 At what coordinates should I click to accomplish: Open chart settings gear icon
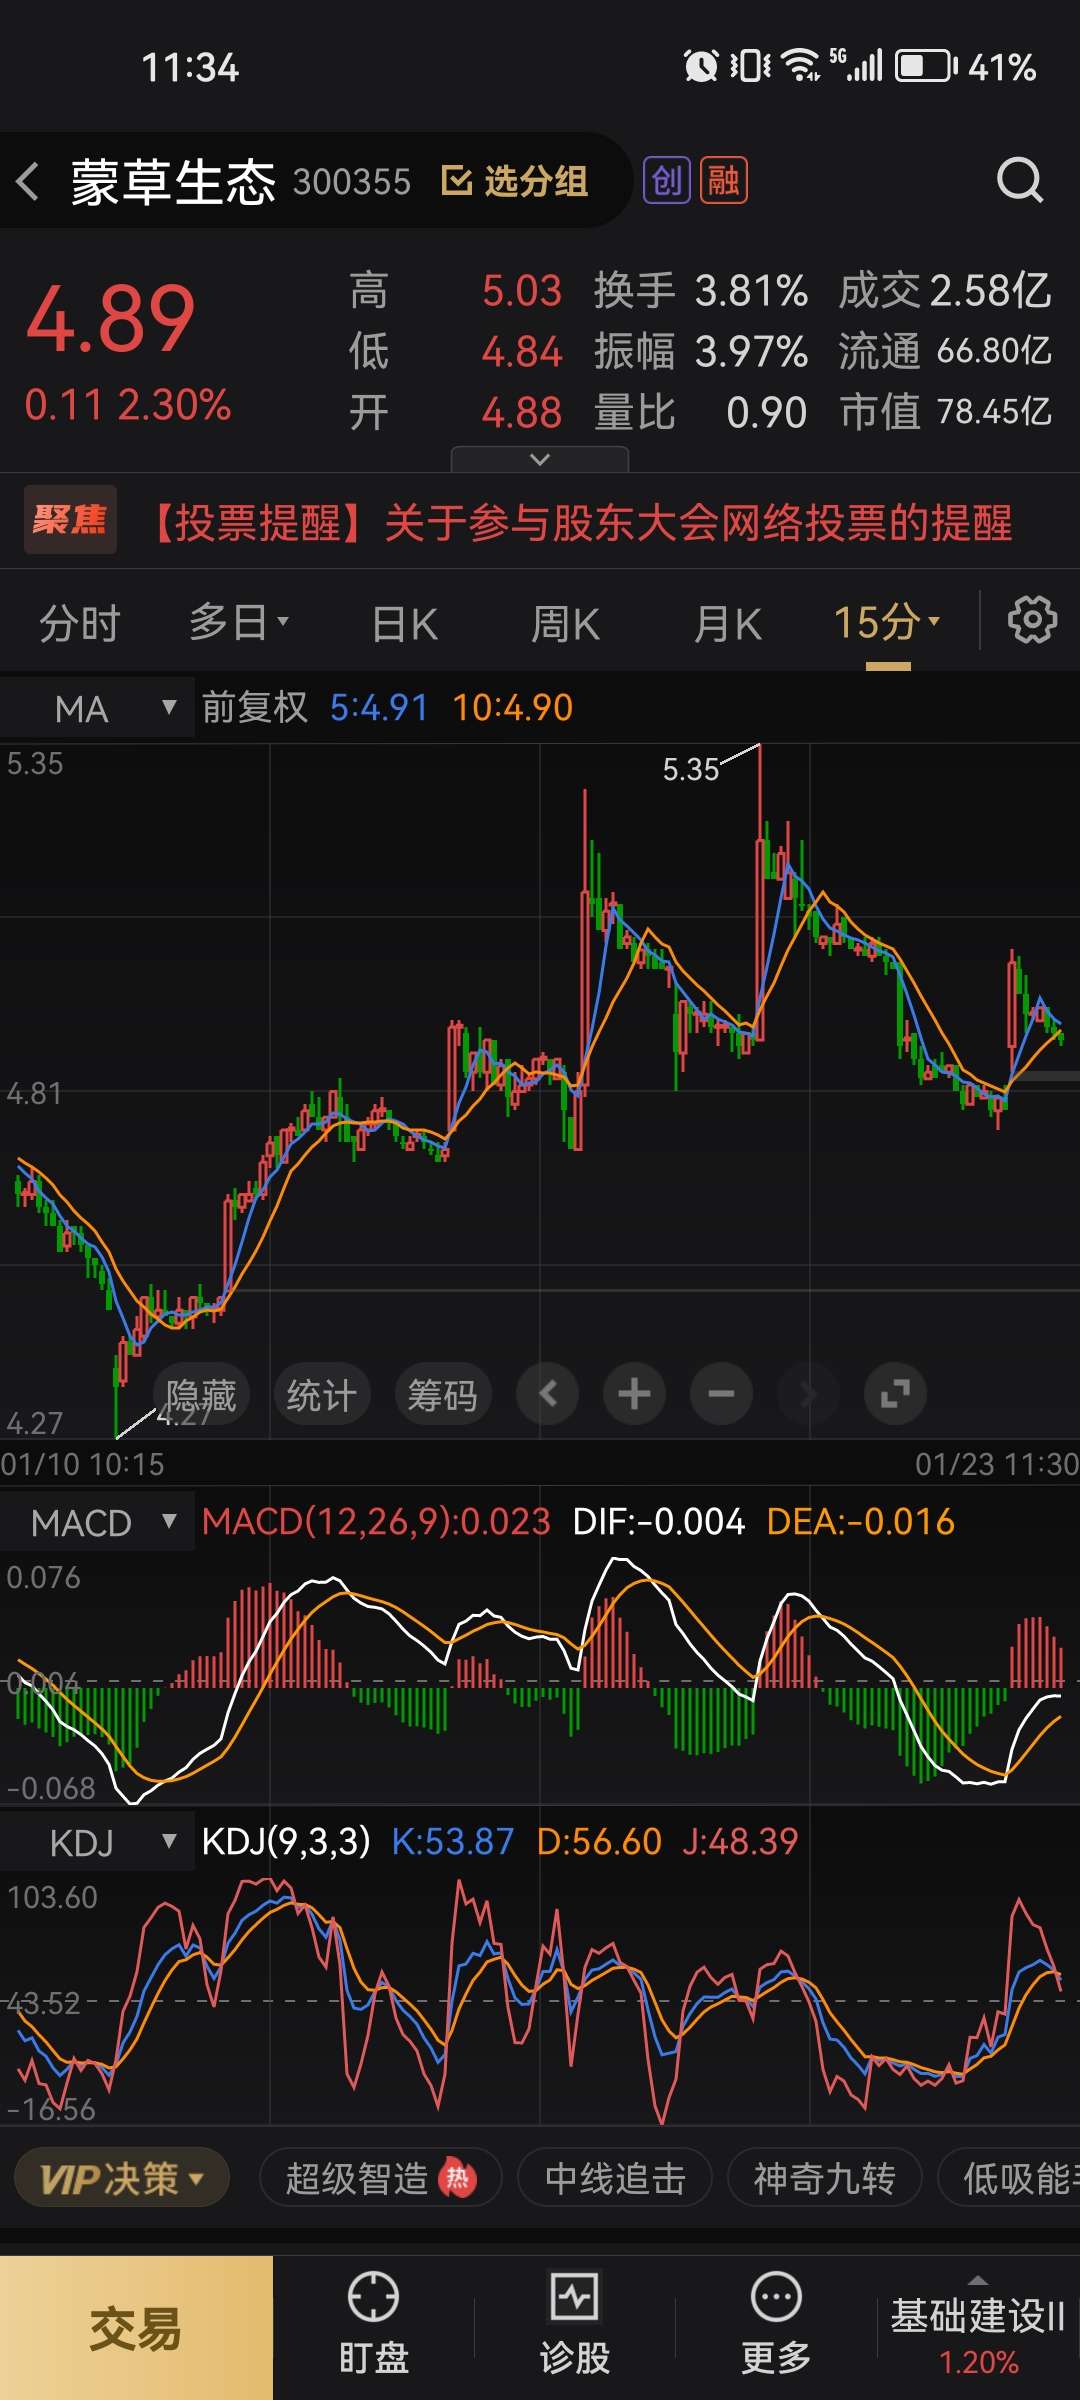point(1032,621)
